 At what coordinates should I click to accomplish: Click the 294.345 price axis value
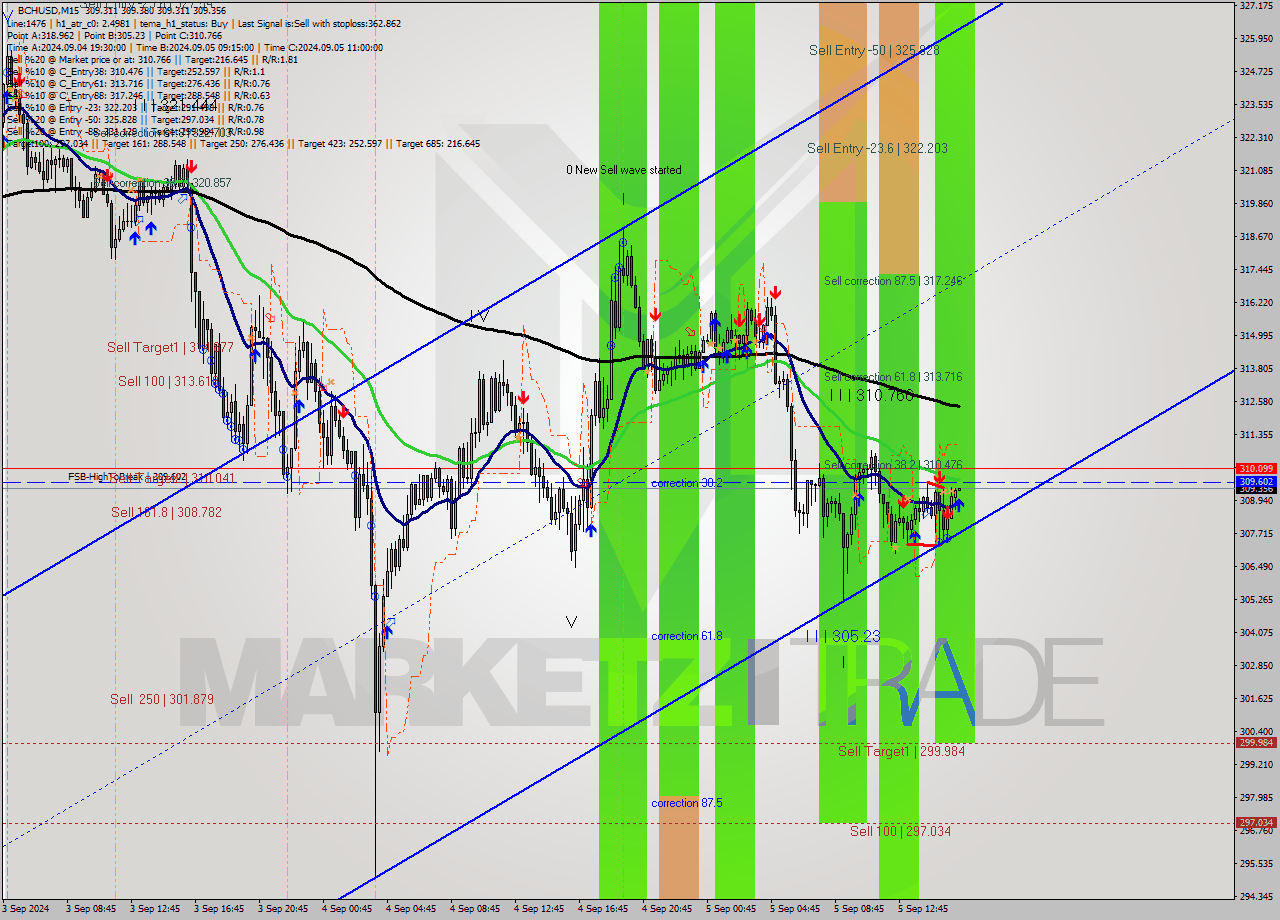1256,896
